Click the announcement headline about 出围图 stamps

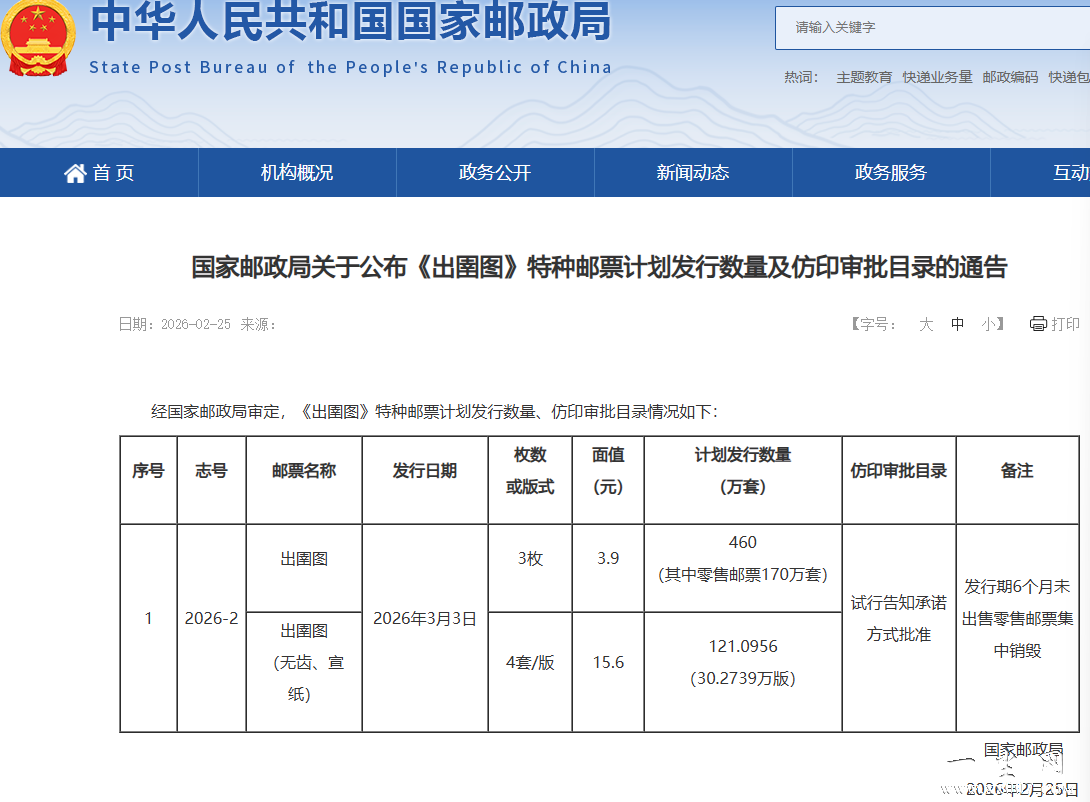[599, 267]
